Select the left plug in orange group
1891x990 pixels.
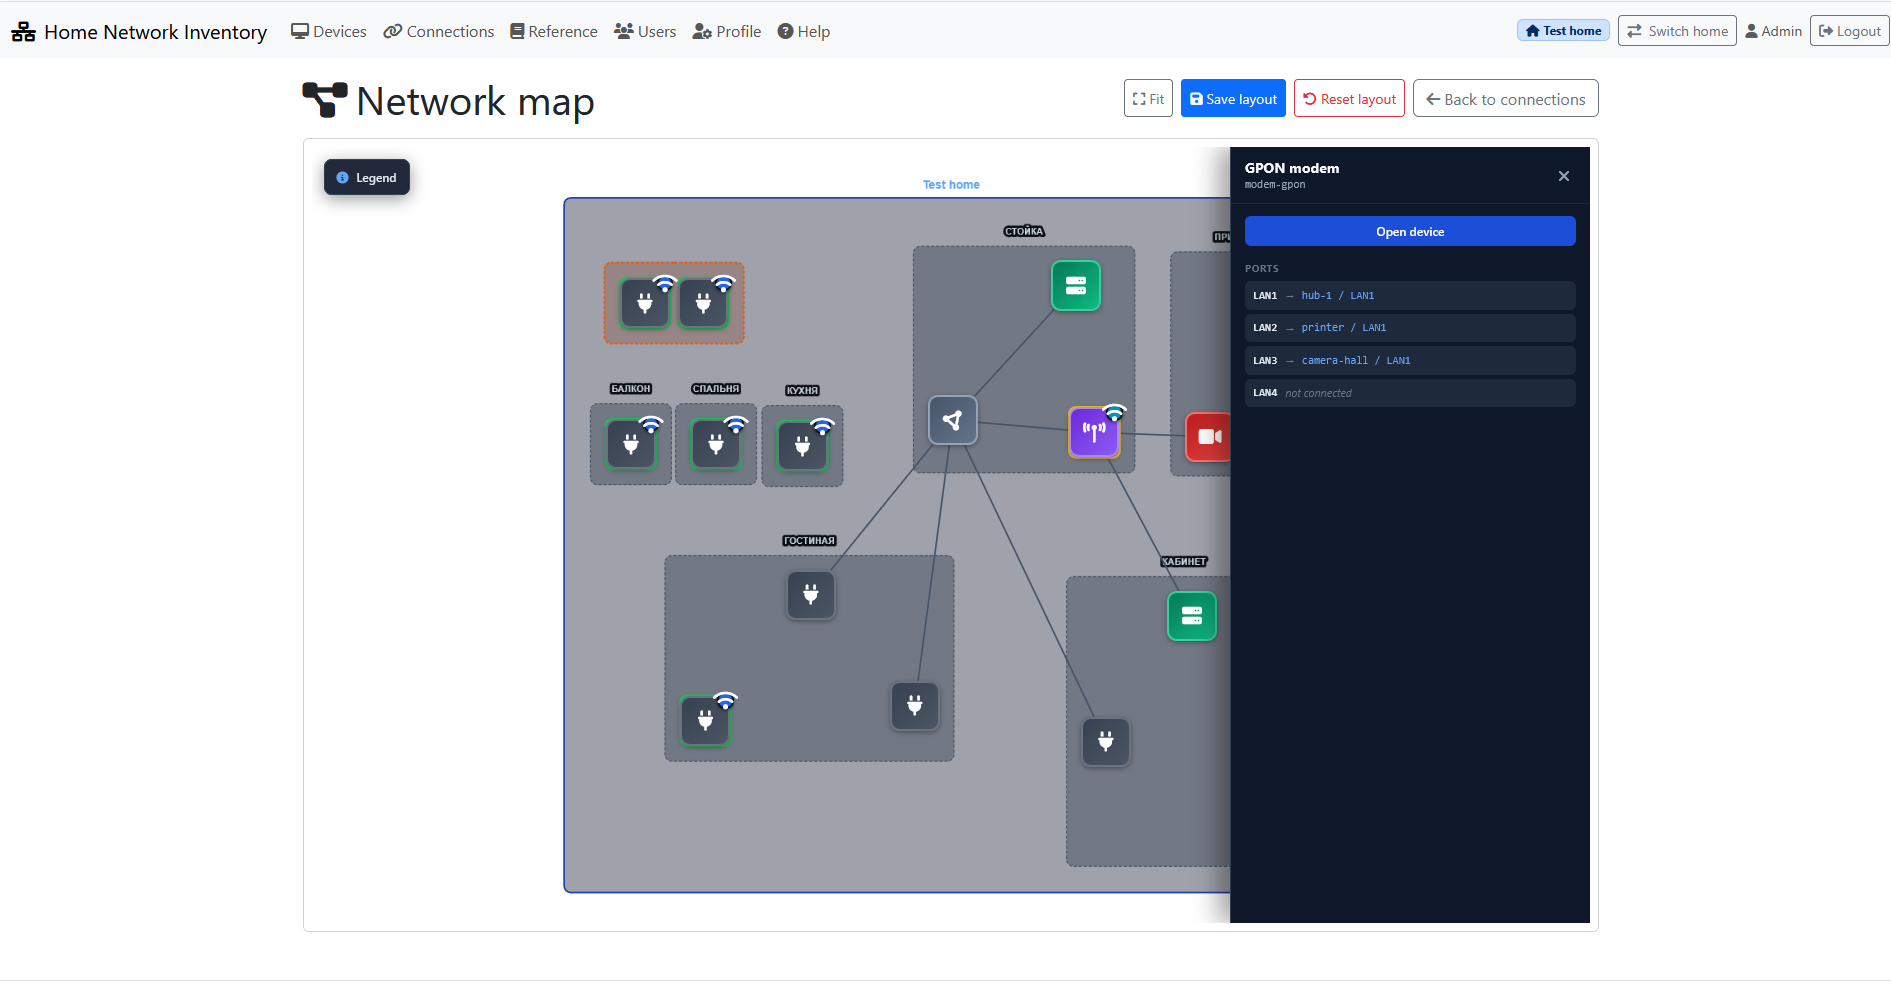(645, 304)
